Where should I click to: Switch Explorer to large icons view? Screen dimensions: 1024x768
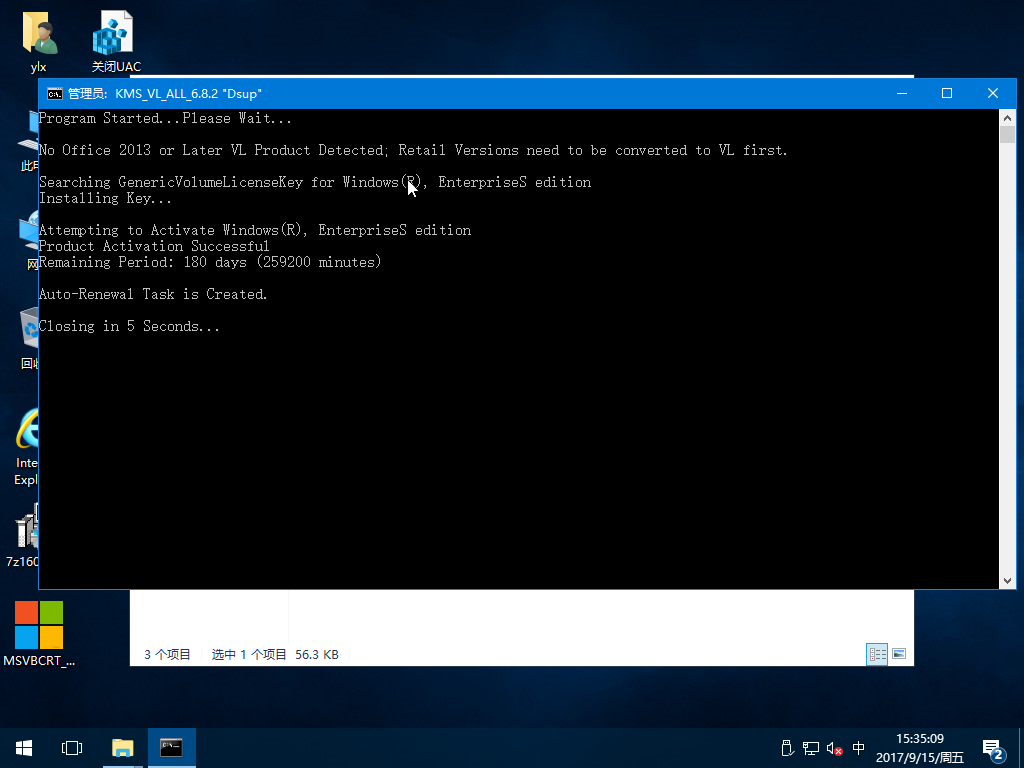tap(899, 654)
